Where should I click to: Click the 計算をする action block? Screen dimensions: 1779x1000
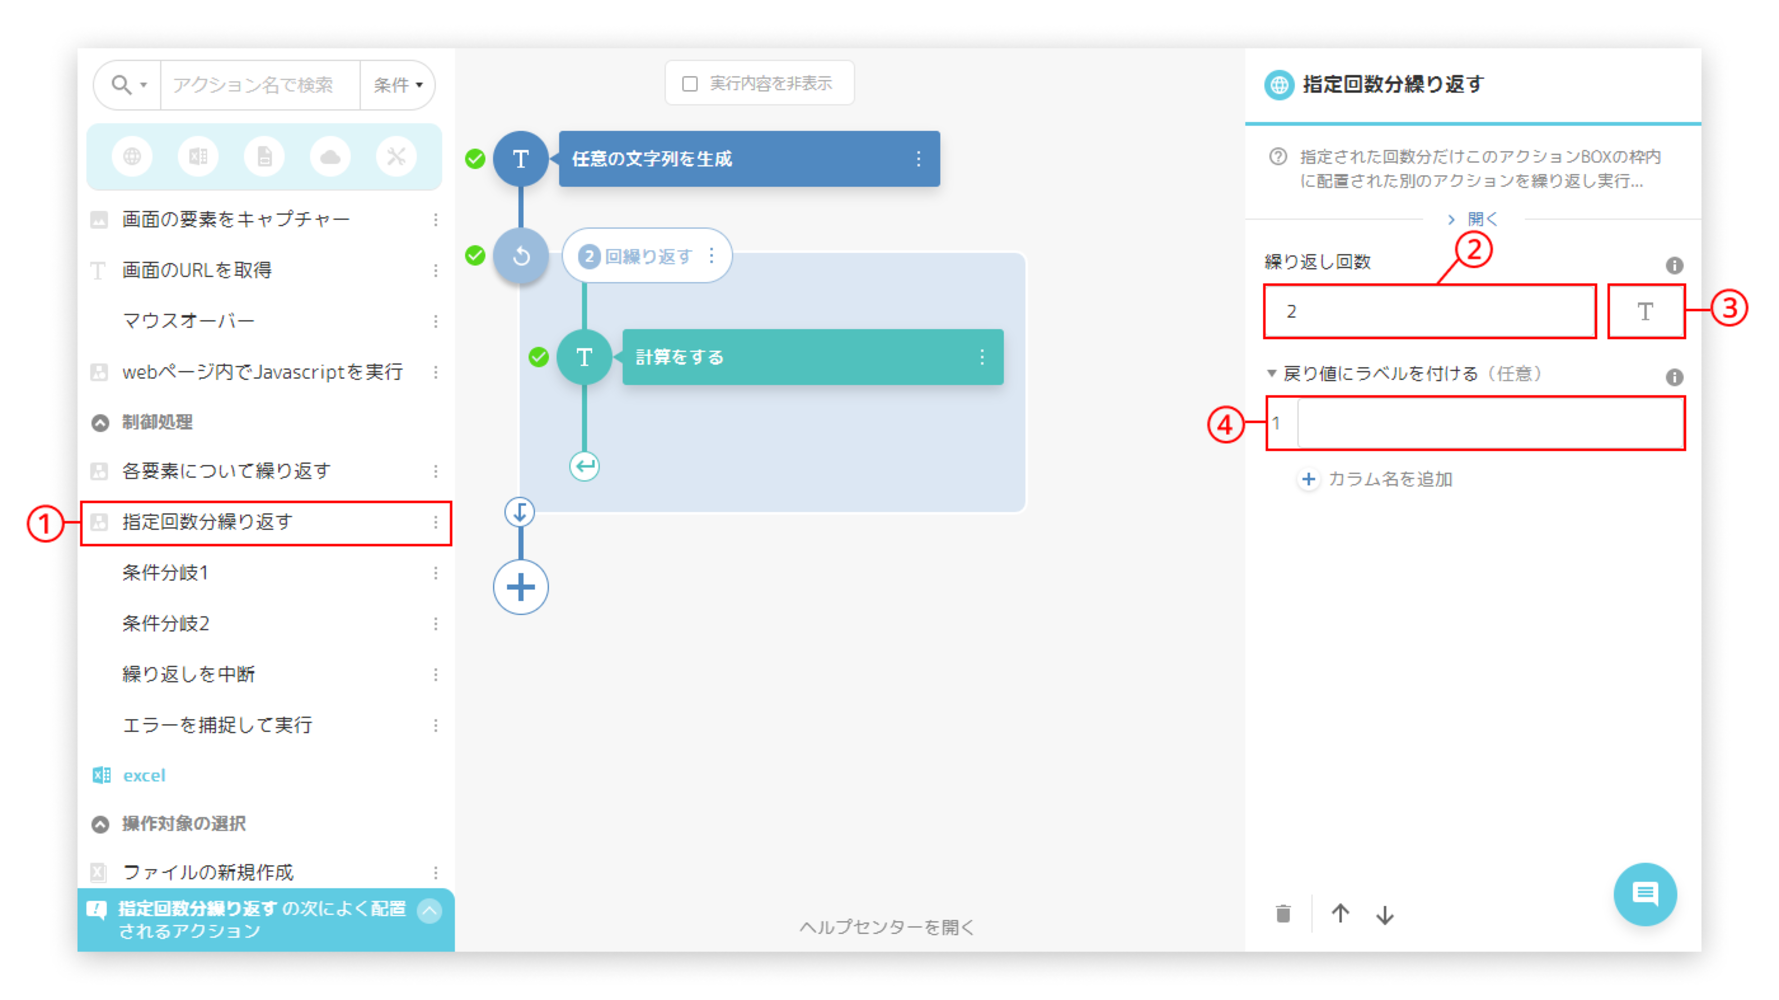(x=812, y=357)
